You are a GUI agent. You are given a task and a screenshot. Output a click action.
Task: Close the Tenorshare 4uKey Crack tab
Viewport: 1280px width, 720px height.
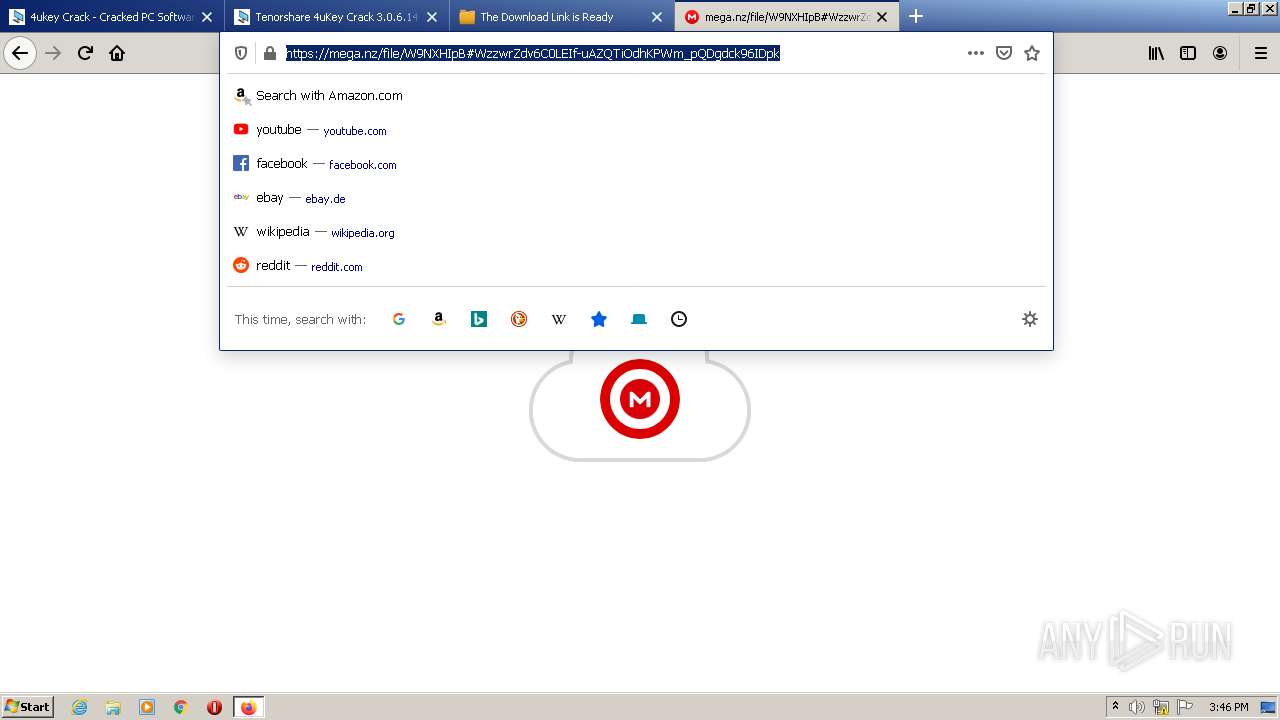(x=432, y=17)
